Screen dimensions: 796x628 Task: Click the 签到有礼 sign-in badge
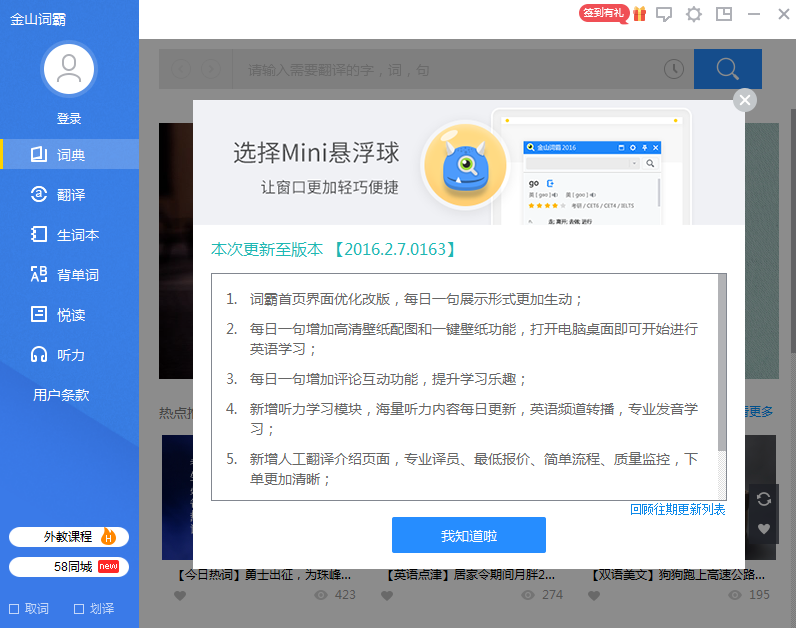604,13
